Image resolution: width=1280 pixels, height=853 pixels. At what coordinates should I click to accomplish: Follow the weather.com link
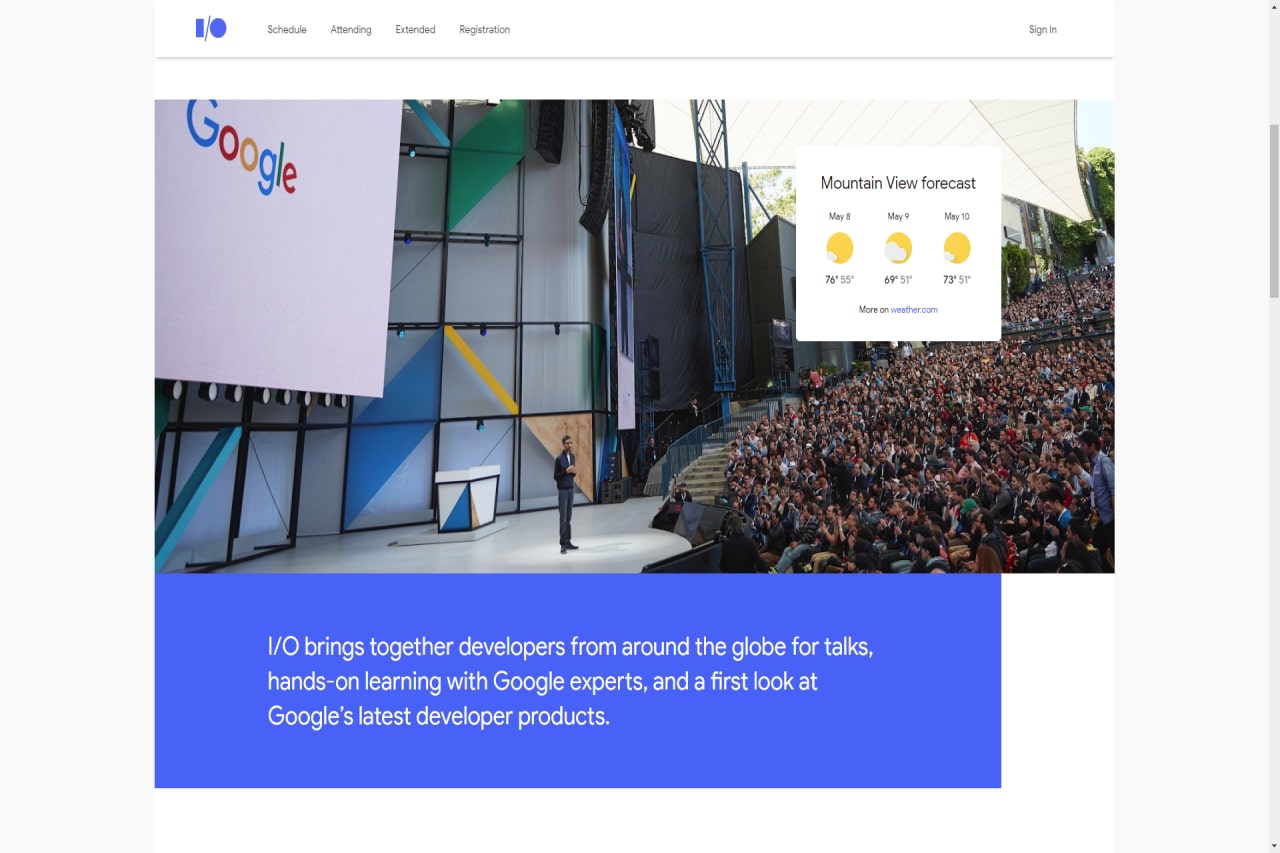point(914,310)
